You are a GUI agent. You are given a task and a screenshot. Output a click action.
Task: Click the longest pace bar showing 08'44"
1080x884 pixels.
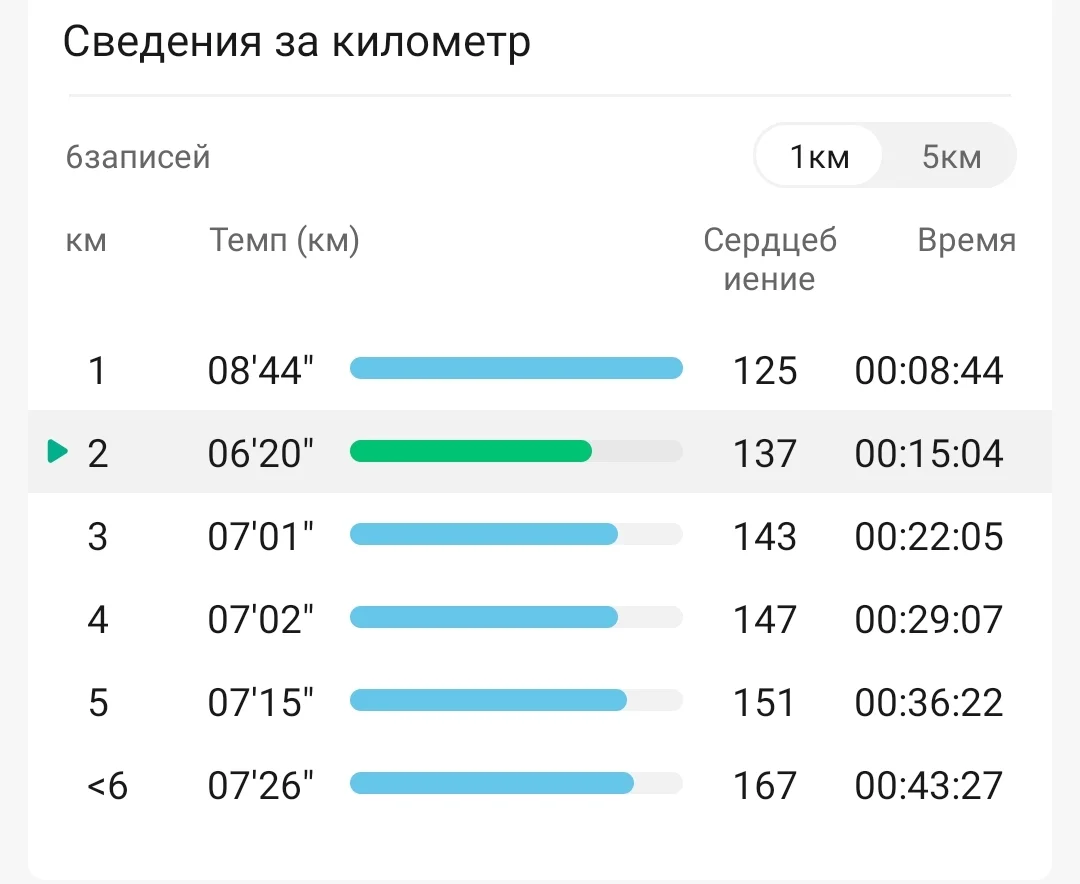516,368
